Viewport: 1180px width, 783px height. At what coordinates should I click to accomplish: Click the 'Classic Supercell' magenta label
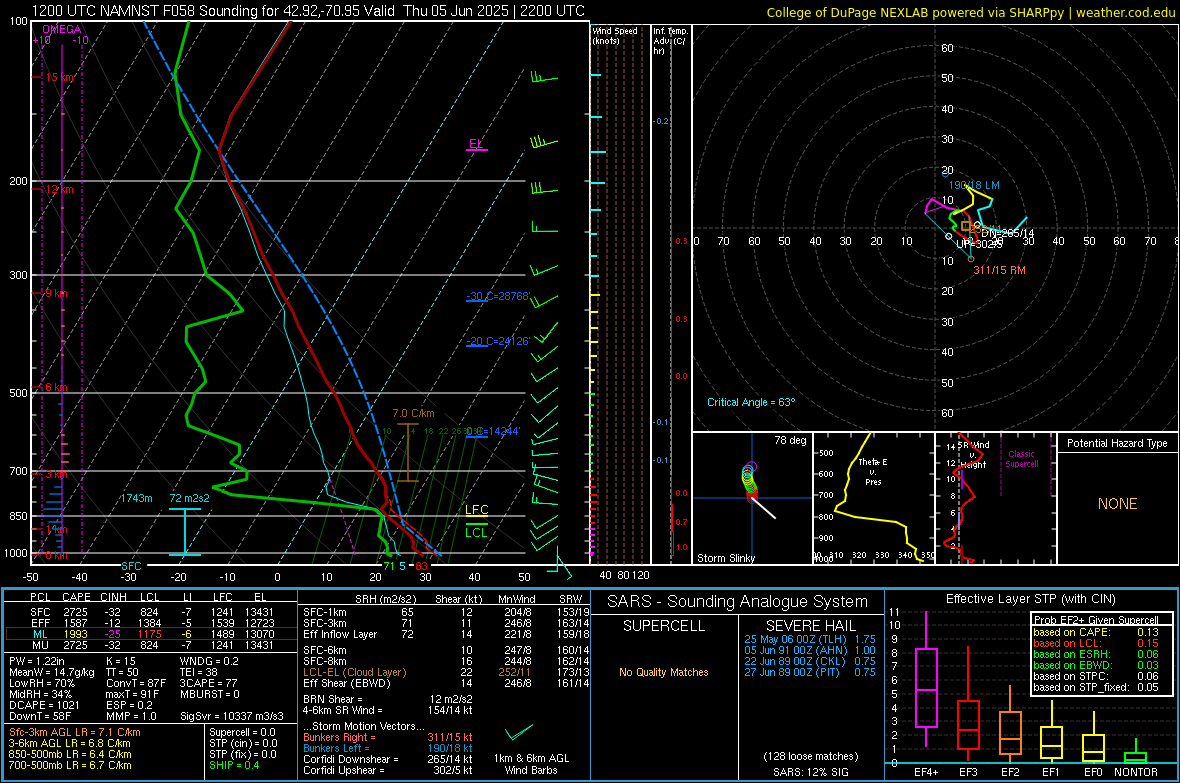tap(1021, 459)
